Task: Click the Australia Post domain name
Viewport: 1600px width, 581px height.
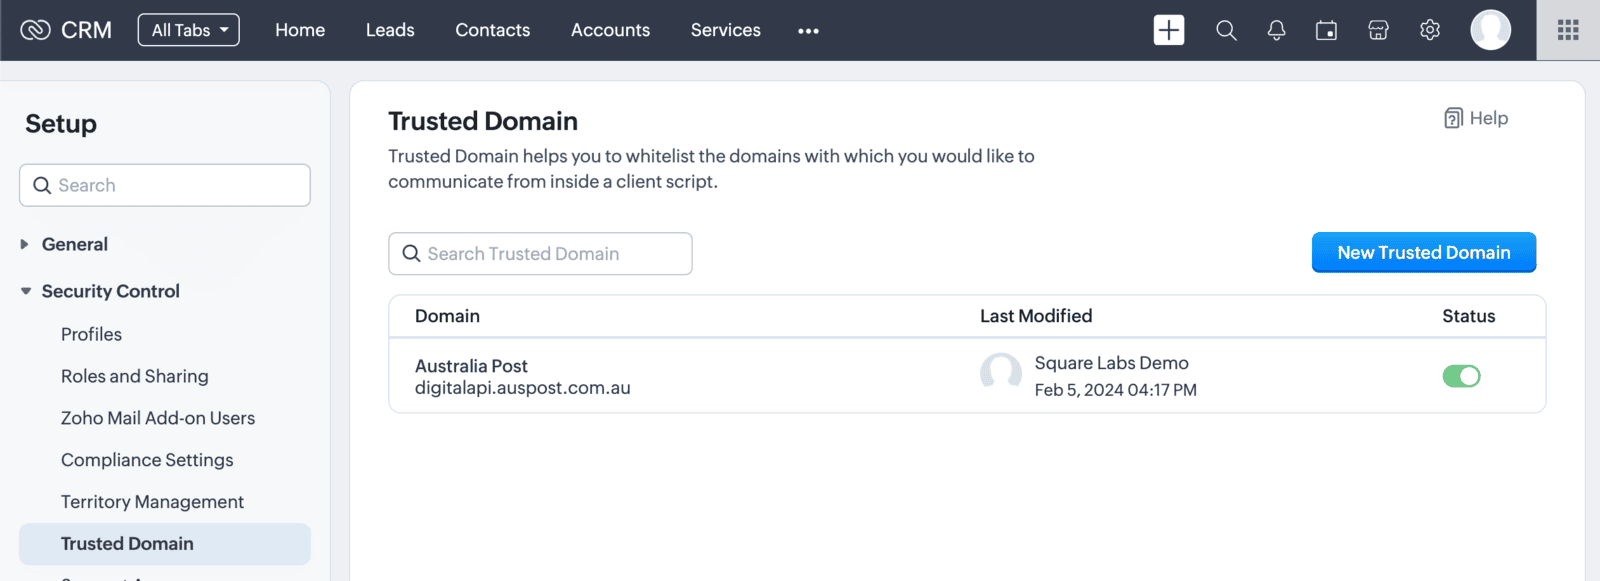Action: pyautogui.click(x=471, y=366)
